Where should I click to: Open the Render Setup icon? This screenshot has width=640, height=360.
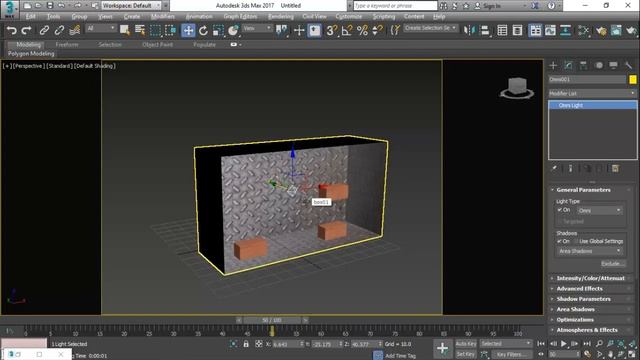[x=600, y=30]
